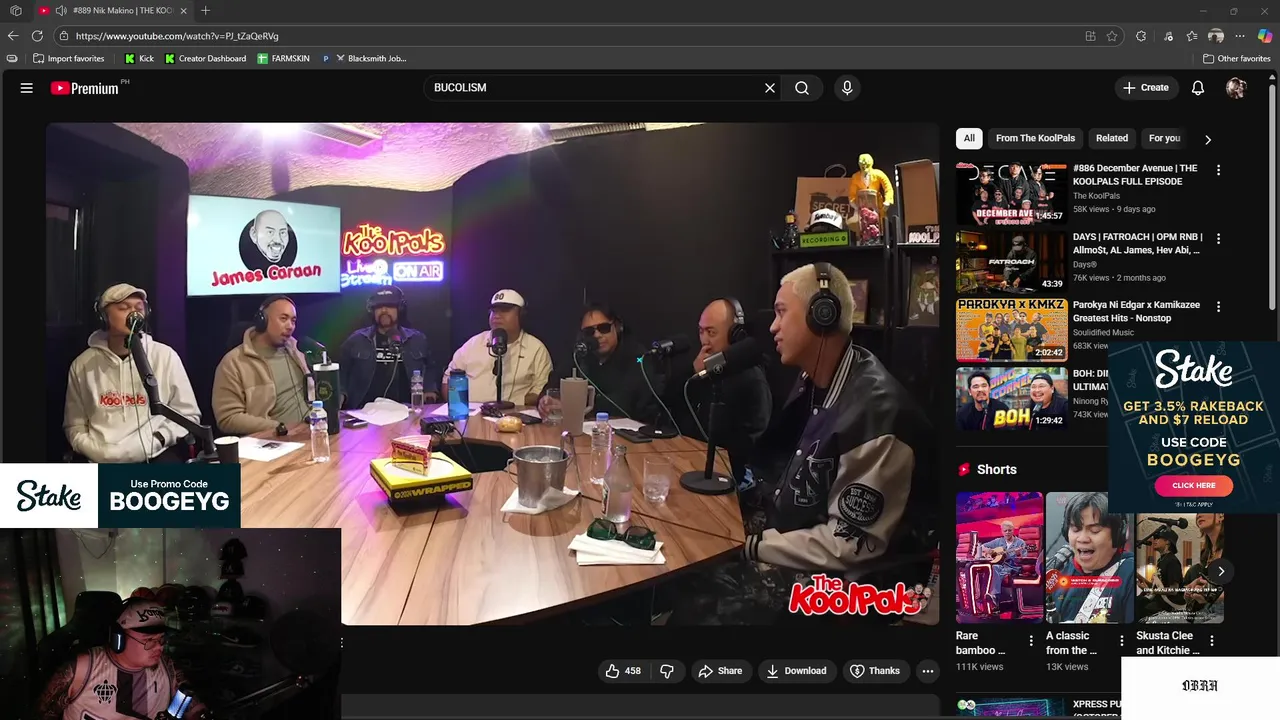
Task: Like the video with 458 likes
Action: coord(622,671)
